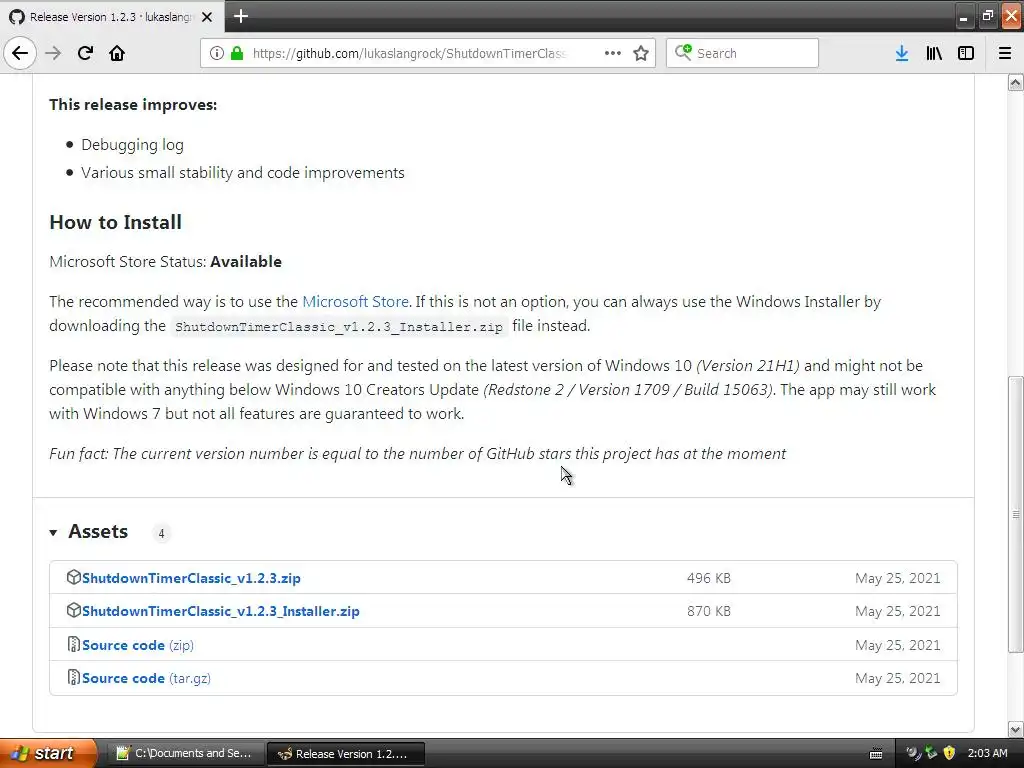Viewport: 1024px width, 768px height.
Task: Toggle the sidebar view icon
Action: 966,53
